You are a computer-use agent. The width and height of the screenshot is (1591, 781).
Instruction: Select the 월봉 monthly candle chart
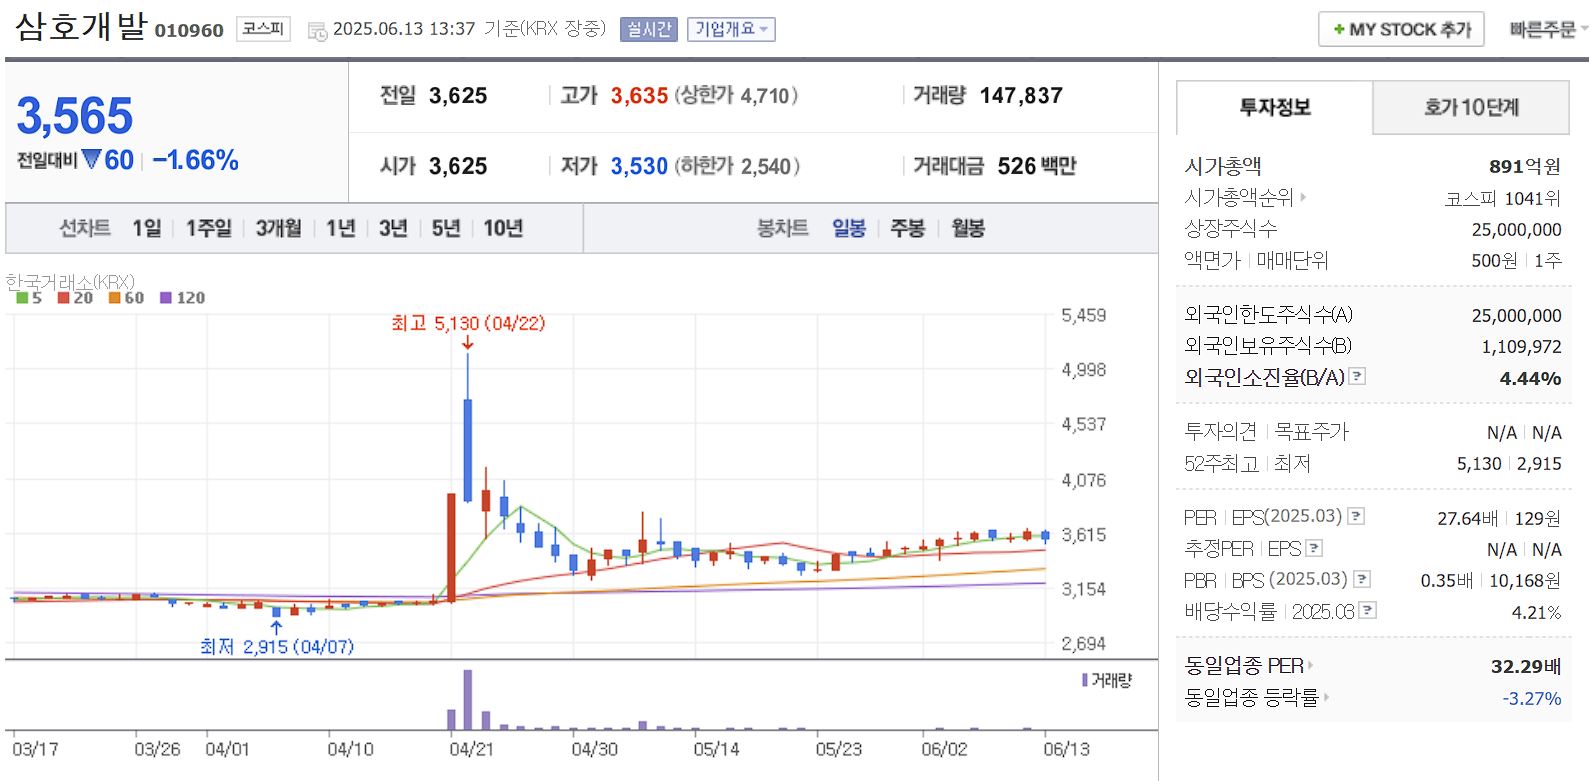968,228
